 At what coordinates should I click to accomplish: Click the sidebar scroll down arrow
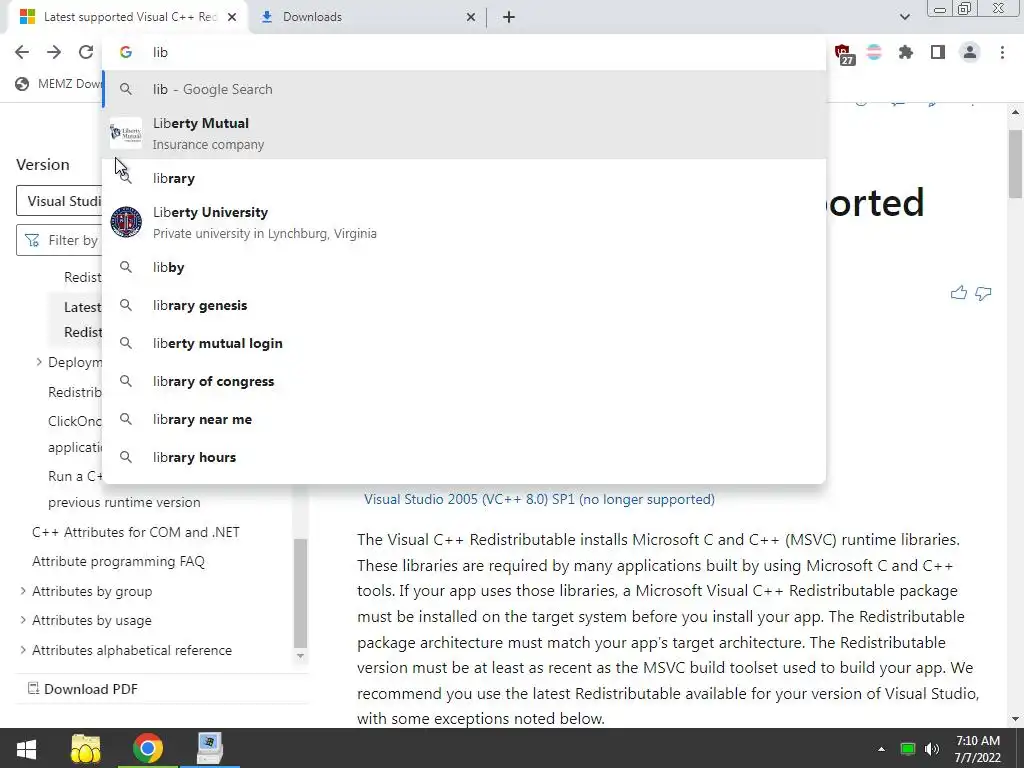click(300, 656)
